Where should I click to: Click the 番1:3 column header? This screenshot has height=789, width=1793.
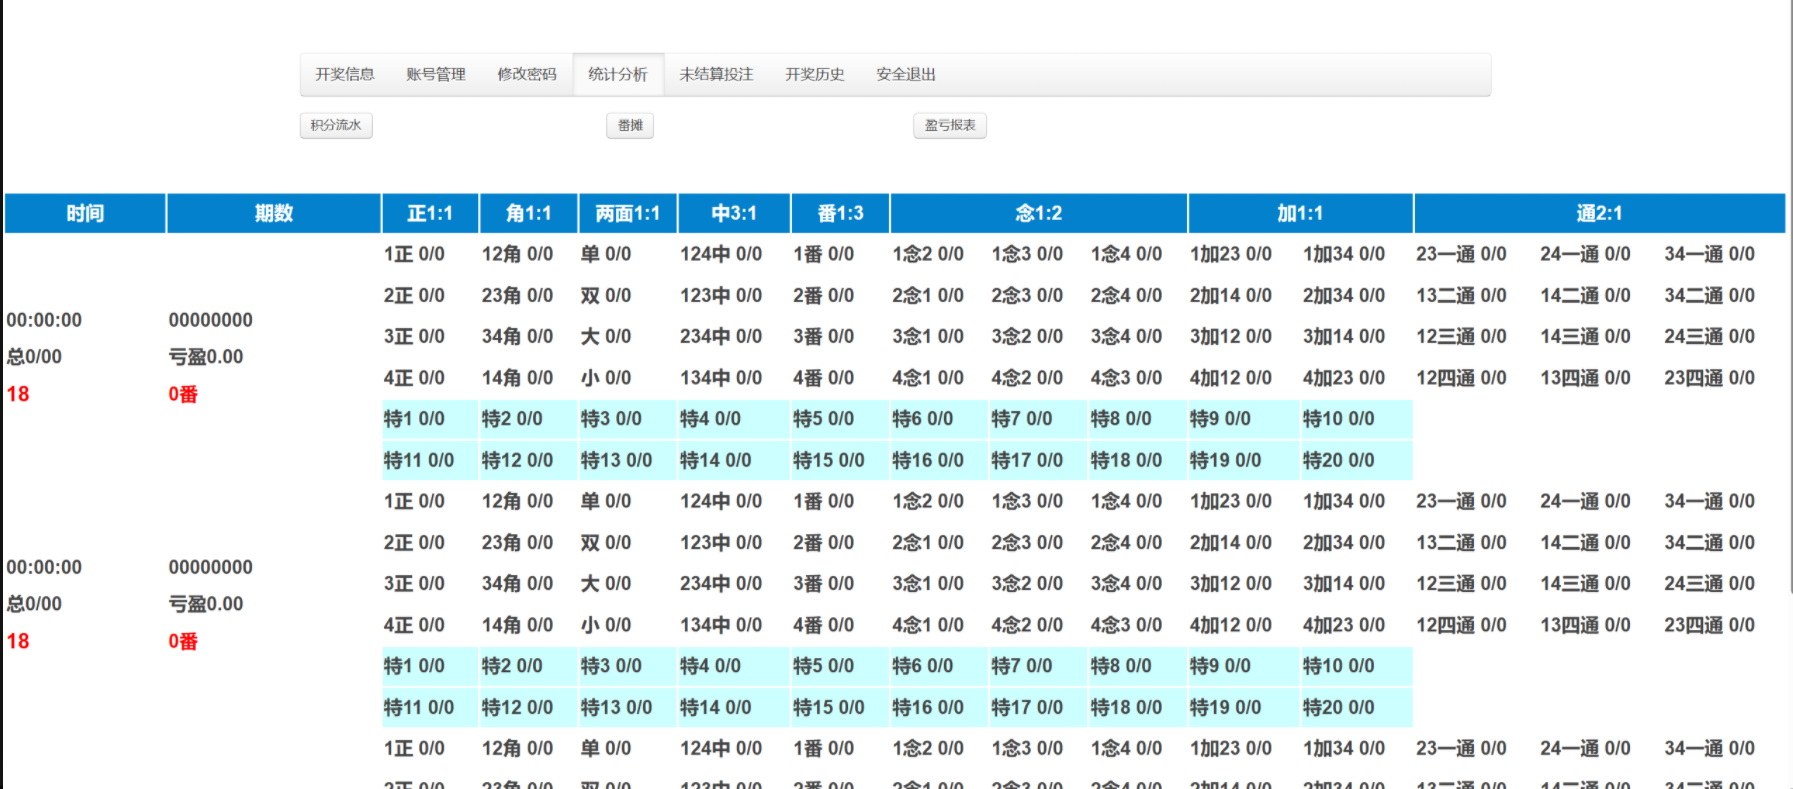(x=840, y=213)
